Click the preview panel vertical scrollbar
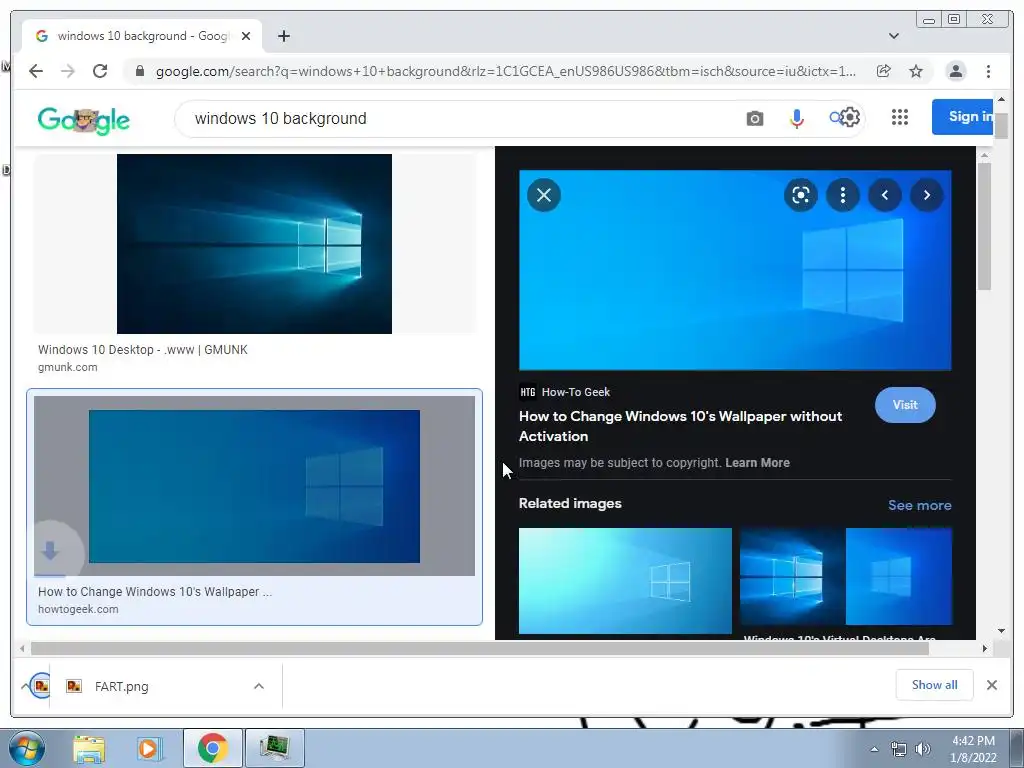Screen dimensions: 1024x768 [984, 226]
